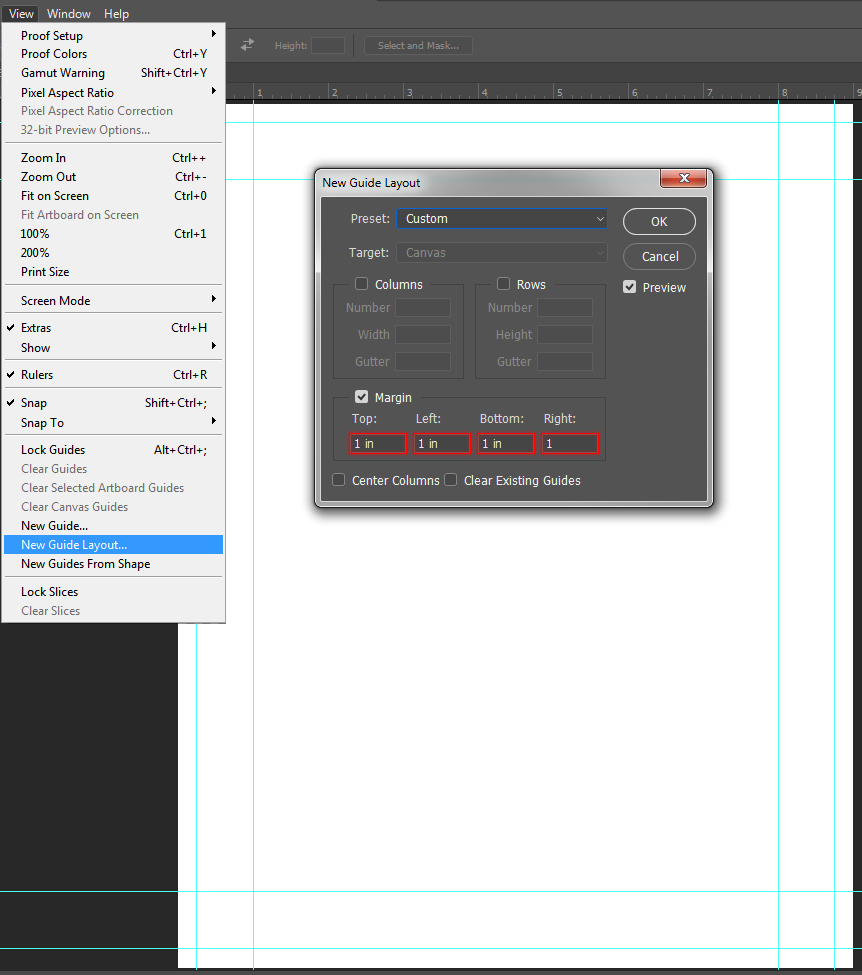Check Clear Existing Guides option
This screenshot has width=862, height=975.
(x=451, y=480)
